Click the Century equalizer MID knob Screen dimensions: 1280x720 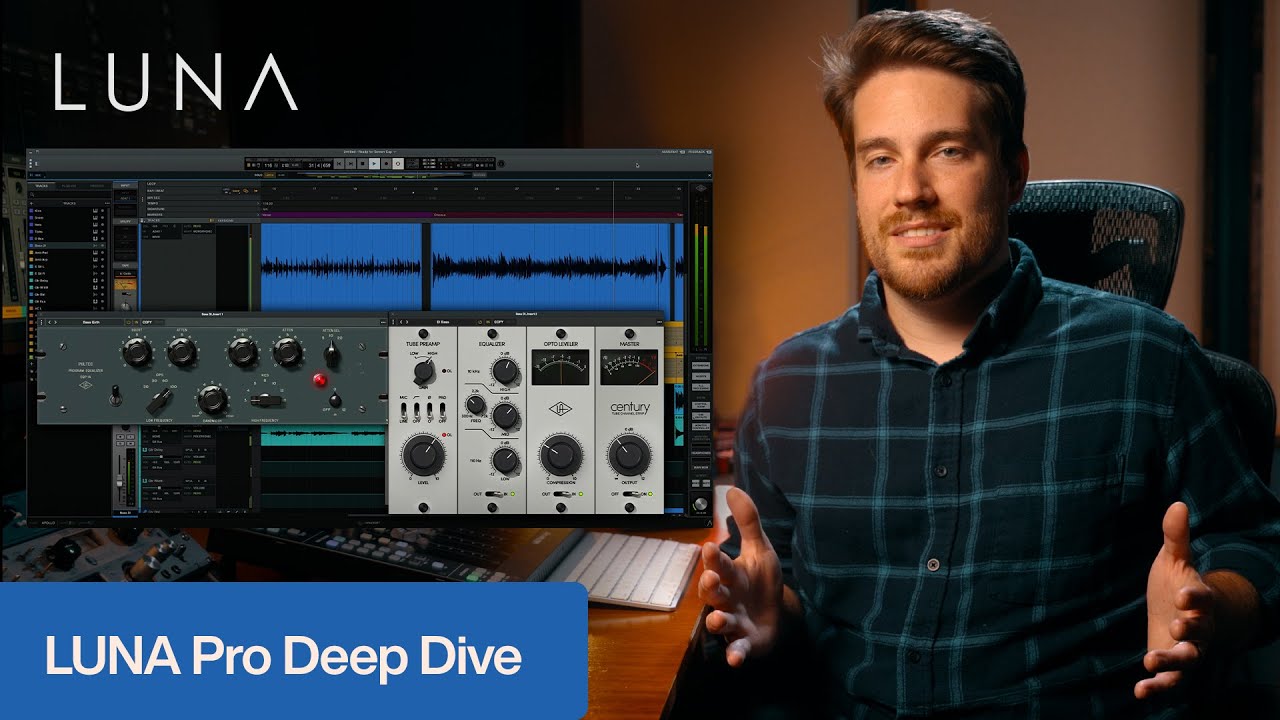tap(505, 415)
